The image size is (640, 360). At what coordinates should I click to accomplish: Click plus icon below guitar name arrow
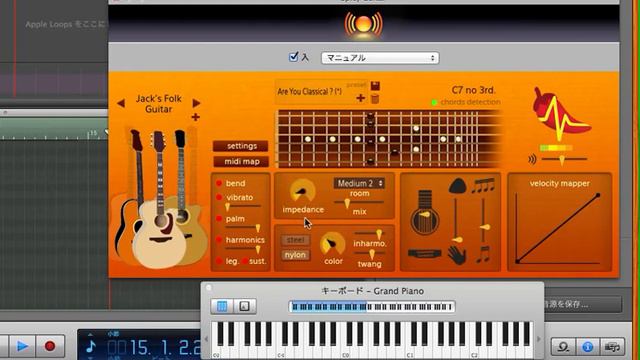pyautogui.click(x=196, y=118)
